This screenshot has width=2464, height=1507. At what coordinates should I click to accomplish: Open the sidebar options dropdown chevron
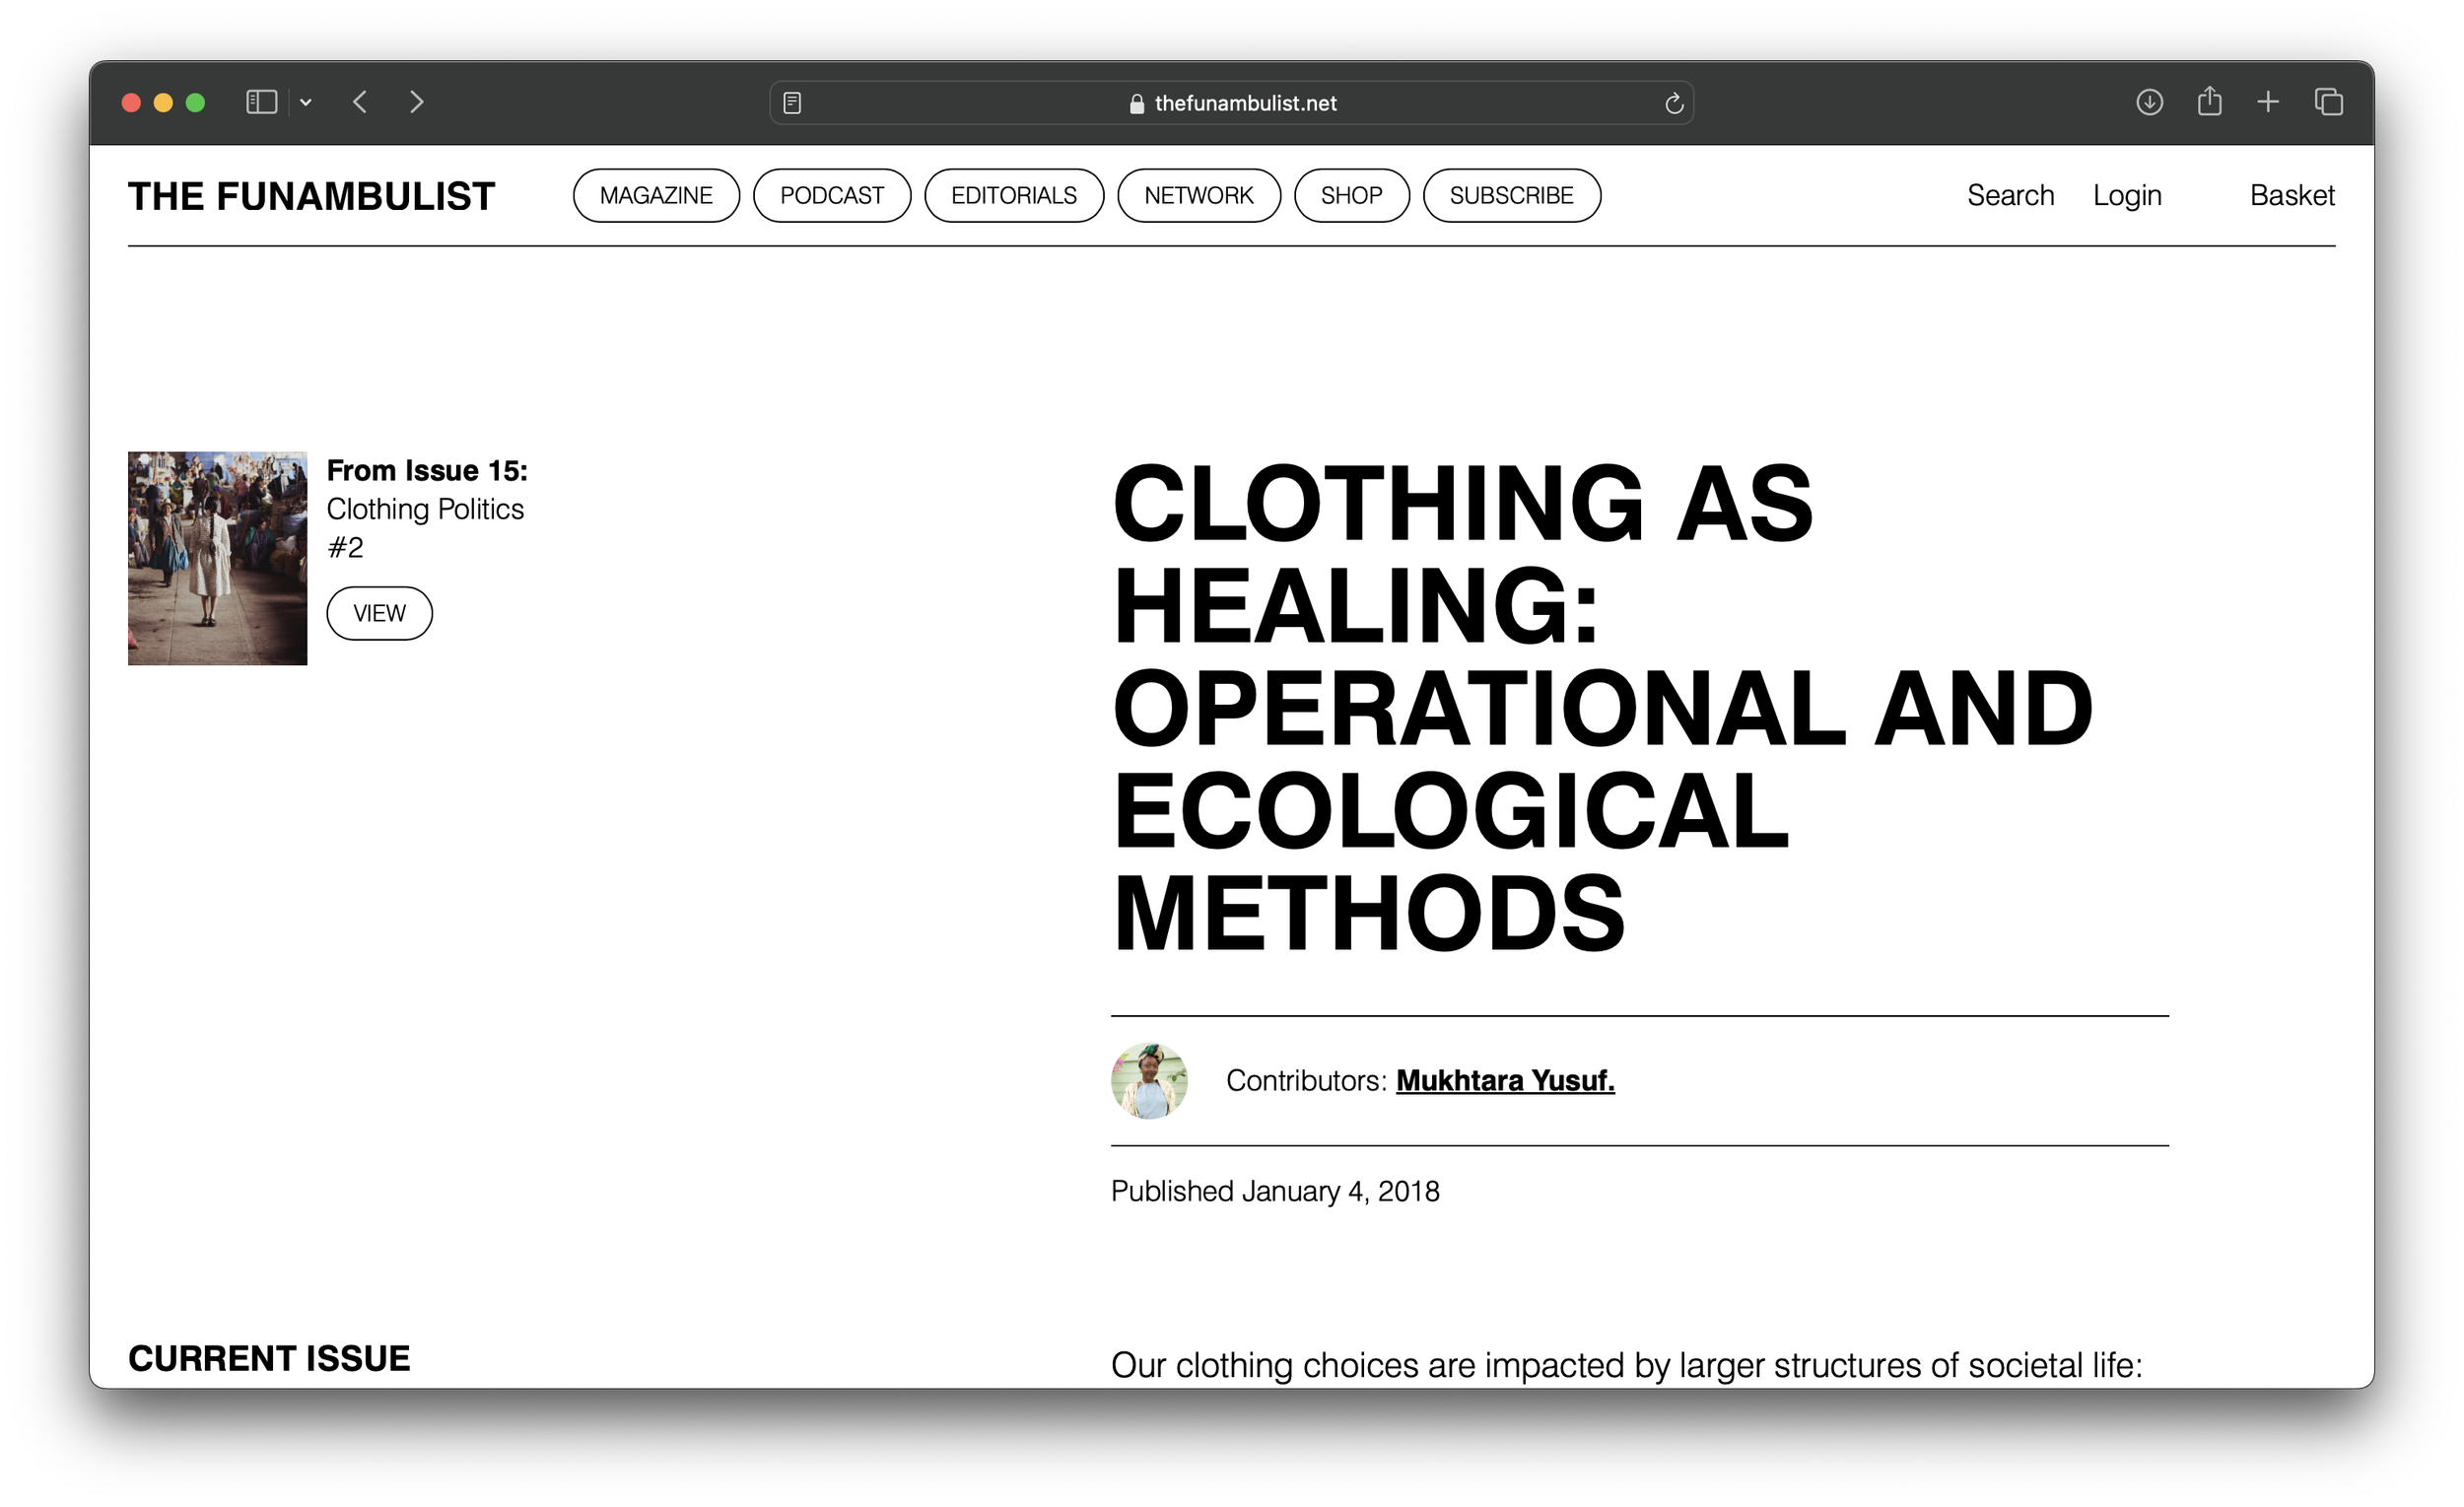[x=306, y=102]
